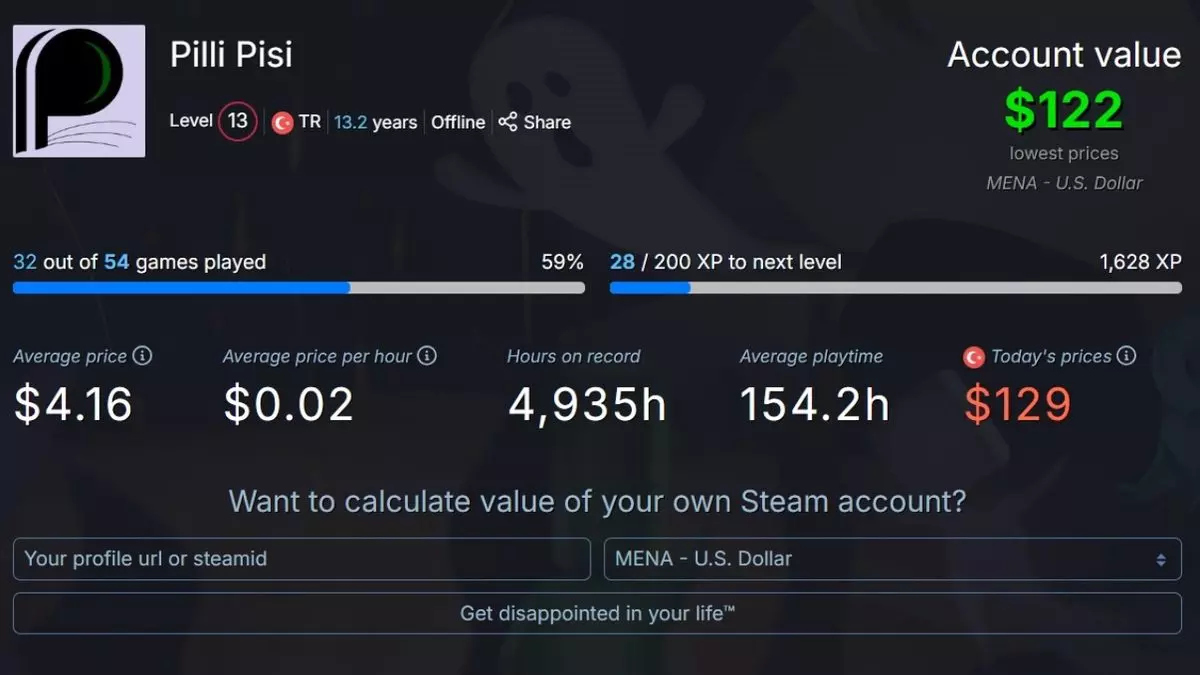Click the Pilli Pisi avatar image
Screen dimensions: 1200x675
[x=78, y=90]
